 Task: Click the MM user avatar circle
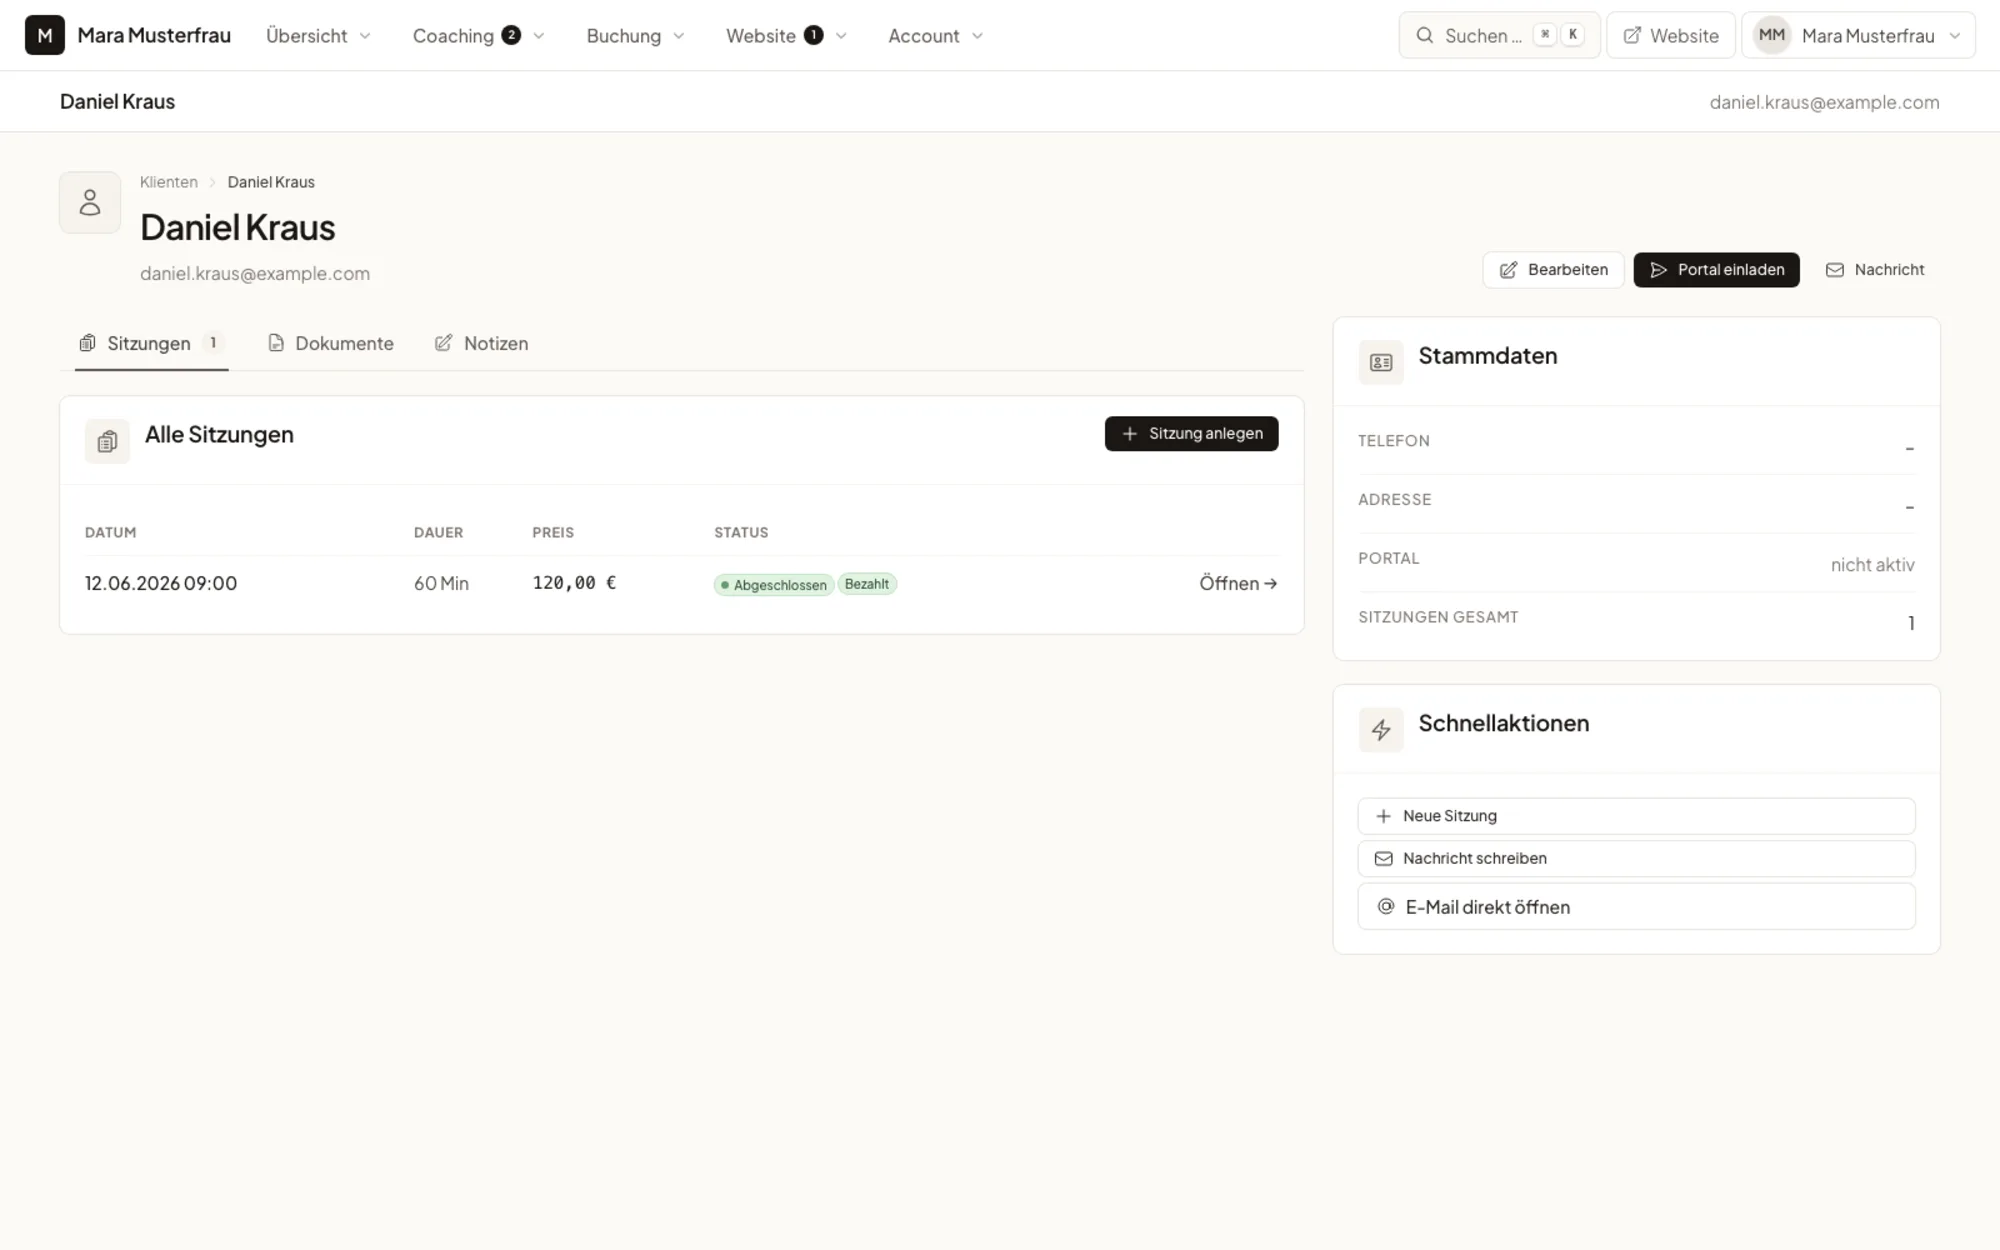coord(1772,35)
